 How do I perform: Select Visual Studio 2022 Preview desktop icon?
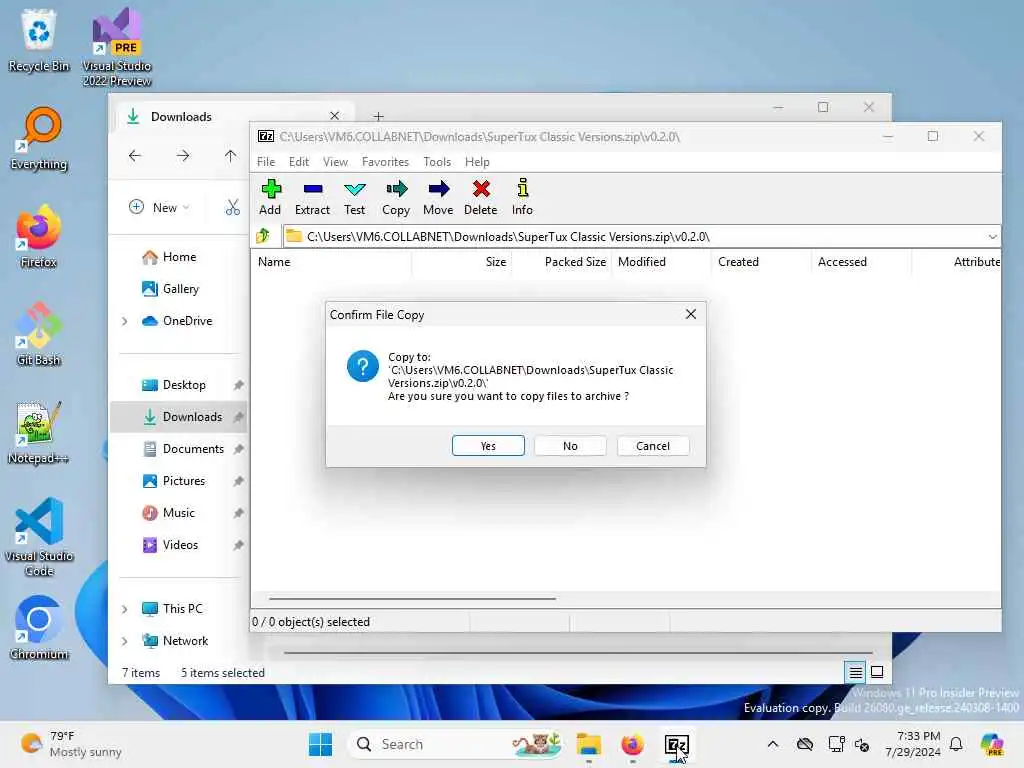117,47
